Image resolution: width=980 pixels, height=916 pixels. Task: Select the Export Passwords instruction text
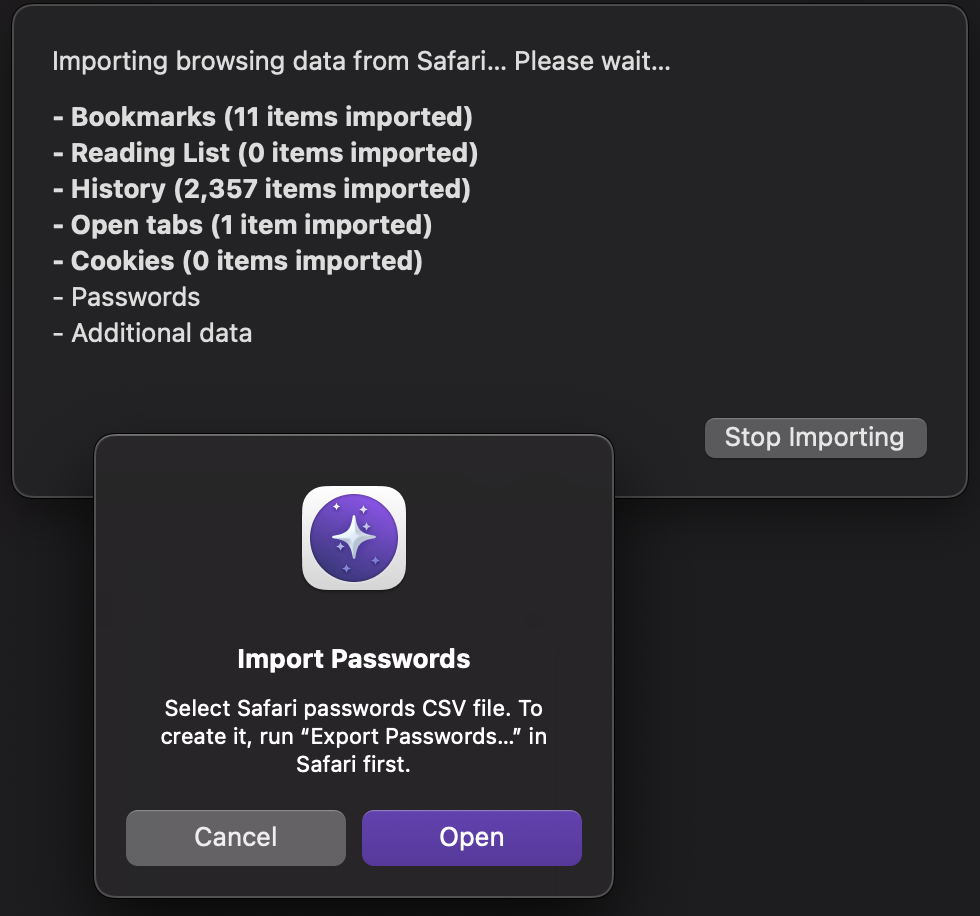(352, 737)
